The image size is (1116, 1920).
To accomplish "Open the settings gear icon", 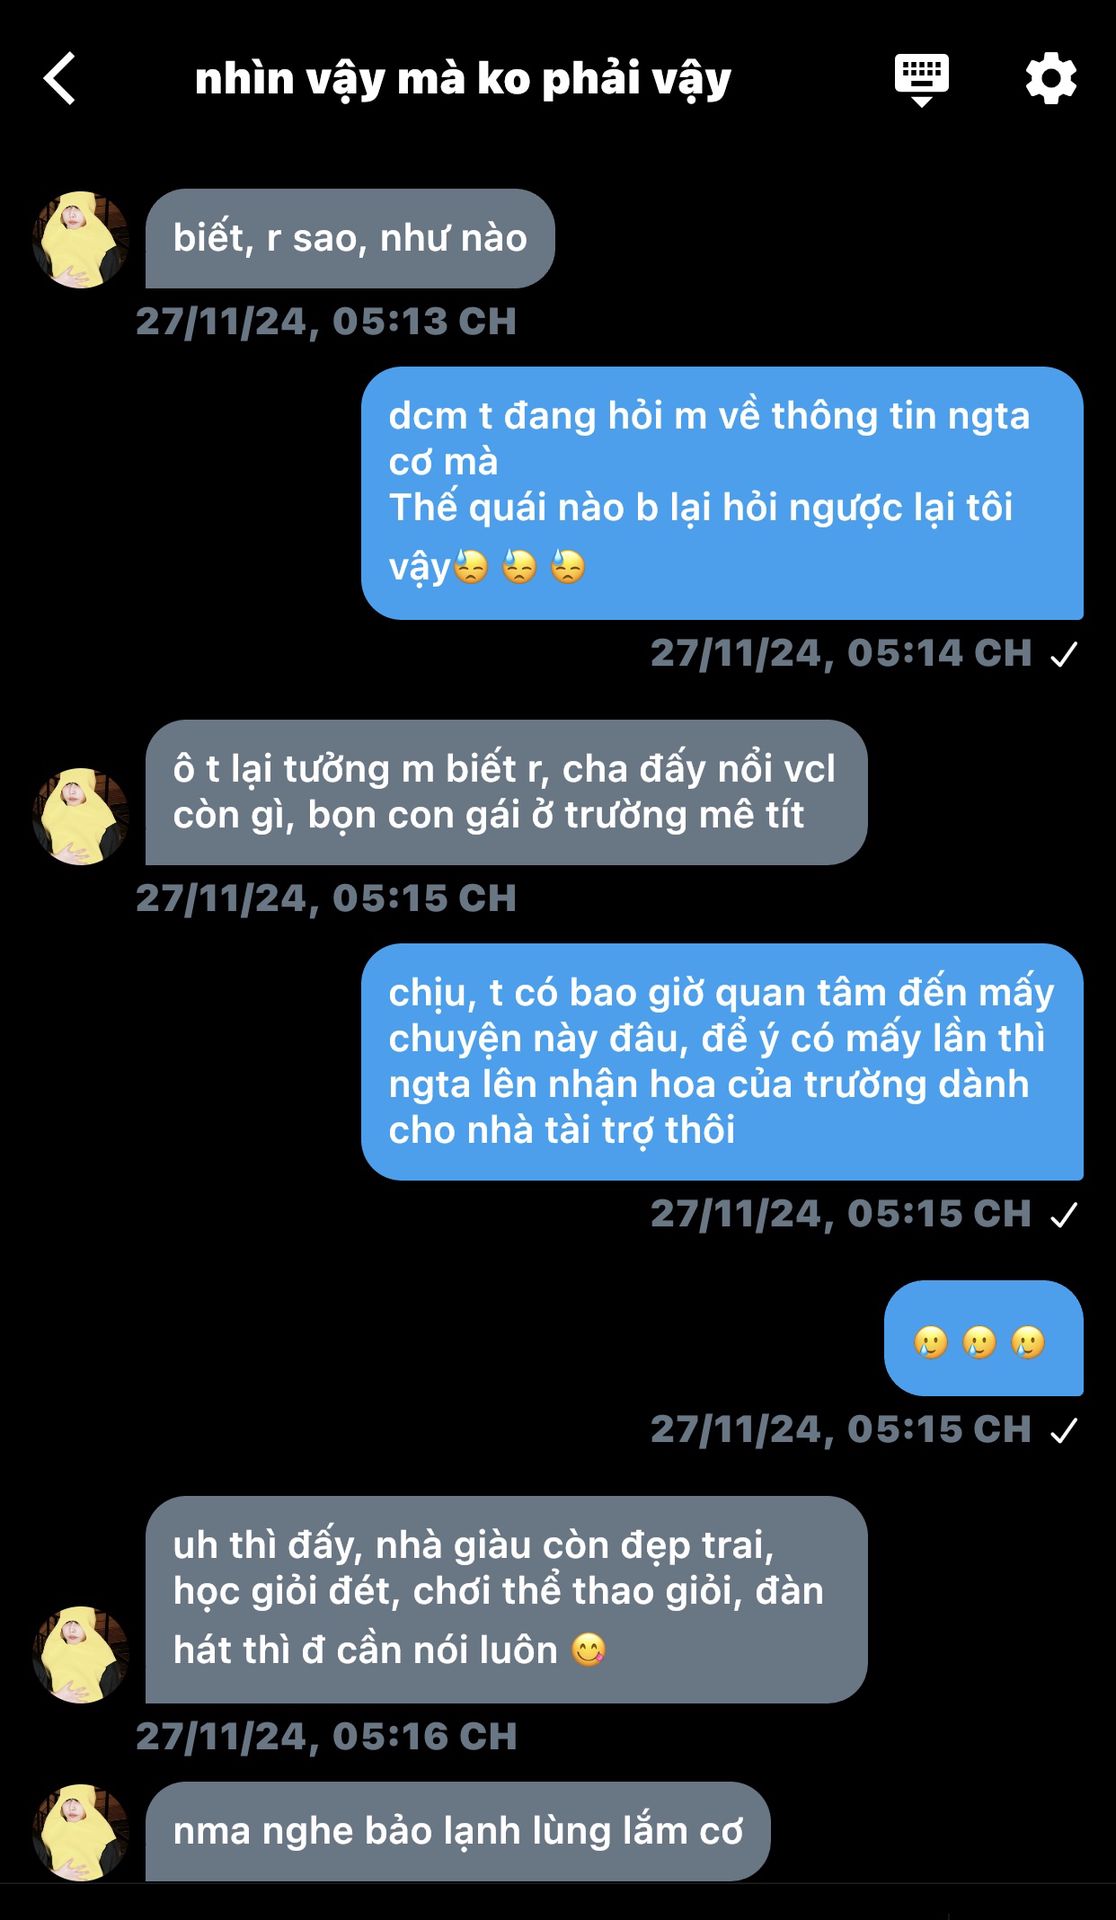I will (x=1051, y=78).
